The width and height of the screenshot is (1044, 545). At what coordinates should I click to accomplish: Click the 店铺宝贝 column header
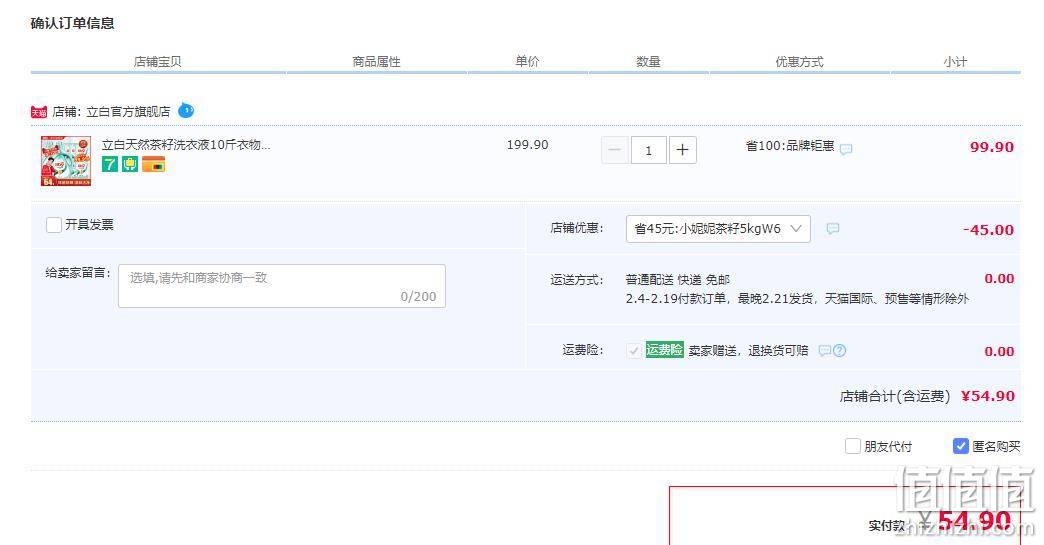pos(157,62)
